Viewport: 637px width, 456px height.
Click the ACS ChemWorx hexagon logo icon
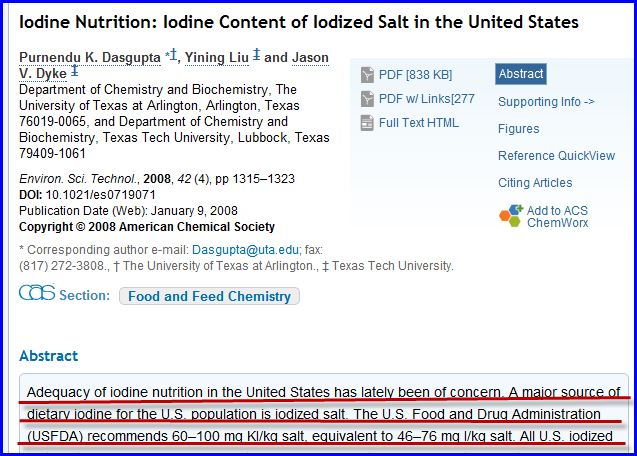510,216
